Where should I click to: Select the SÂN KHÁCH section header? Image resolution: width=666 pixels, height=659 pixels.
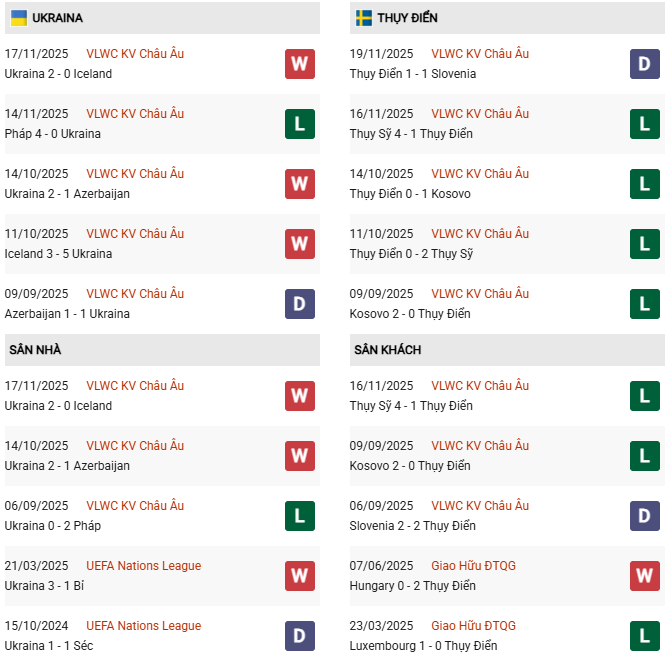tap(387, 350)
